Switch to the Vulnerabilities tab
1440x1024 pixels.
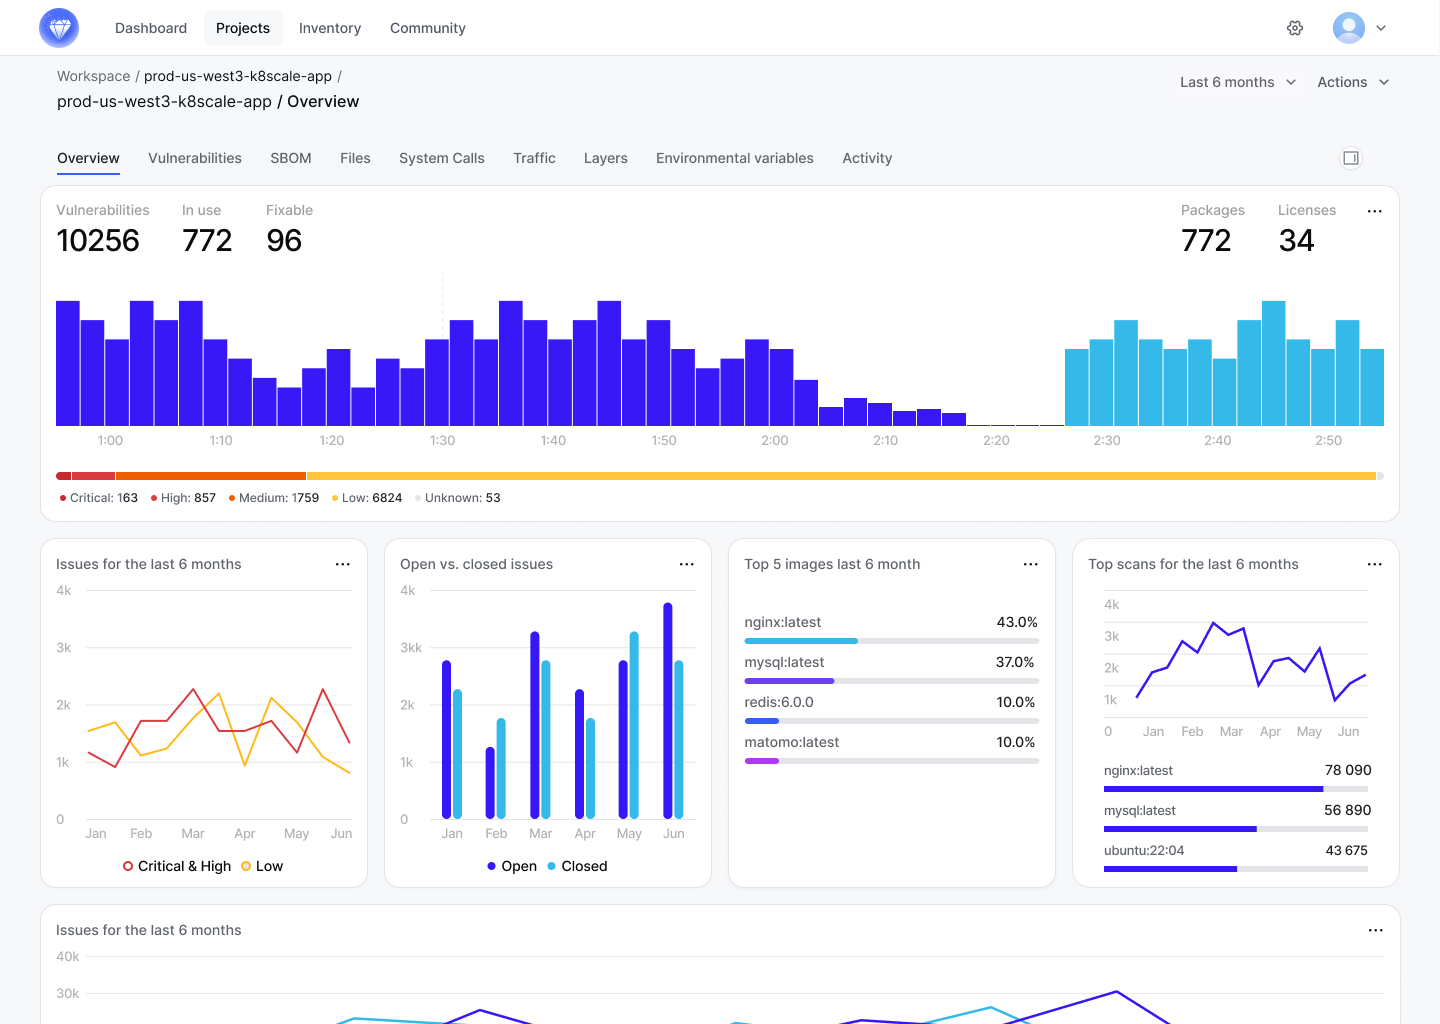(195, 158)
